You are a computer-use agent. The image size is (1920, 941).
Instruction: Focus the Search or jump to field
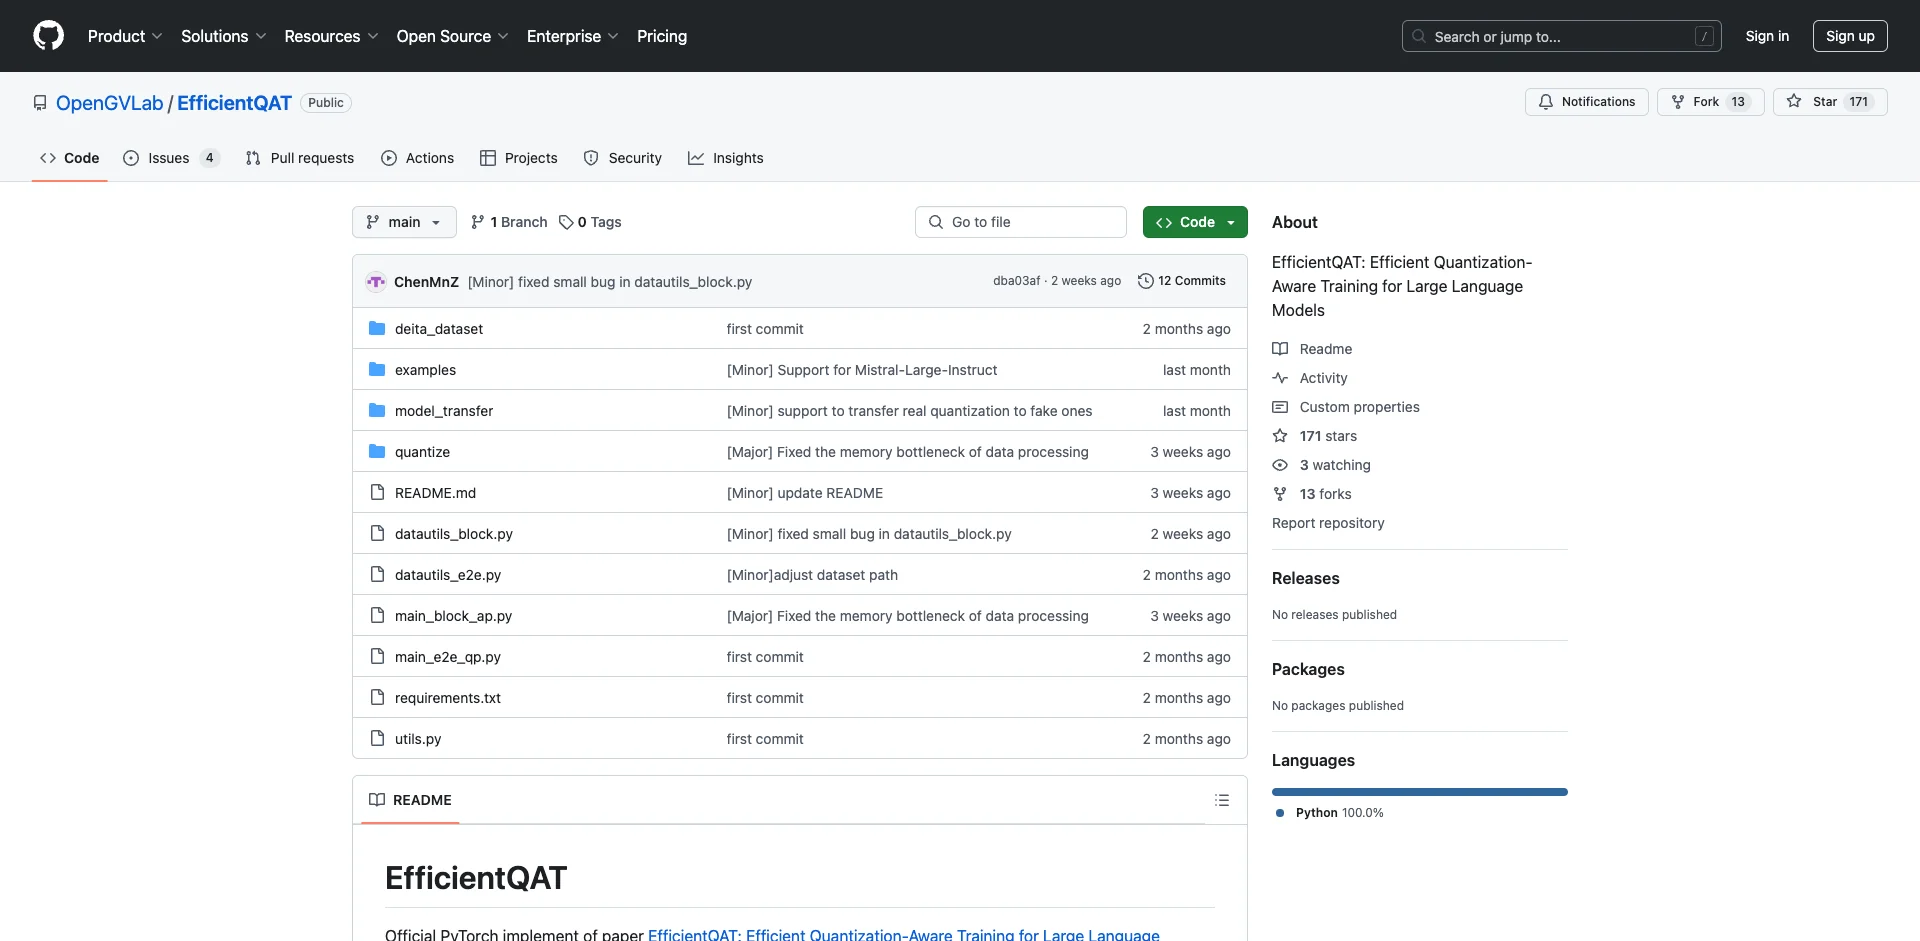click(1562, 36)
